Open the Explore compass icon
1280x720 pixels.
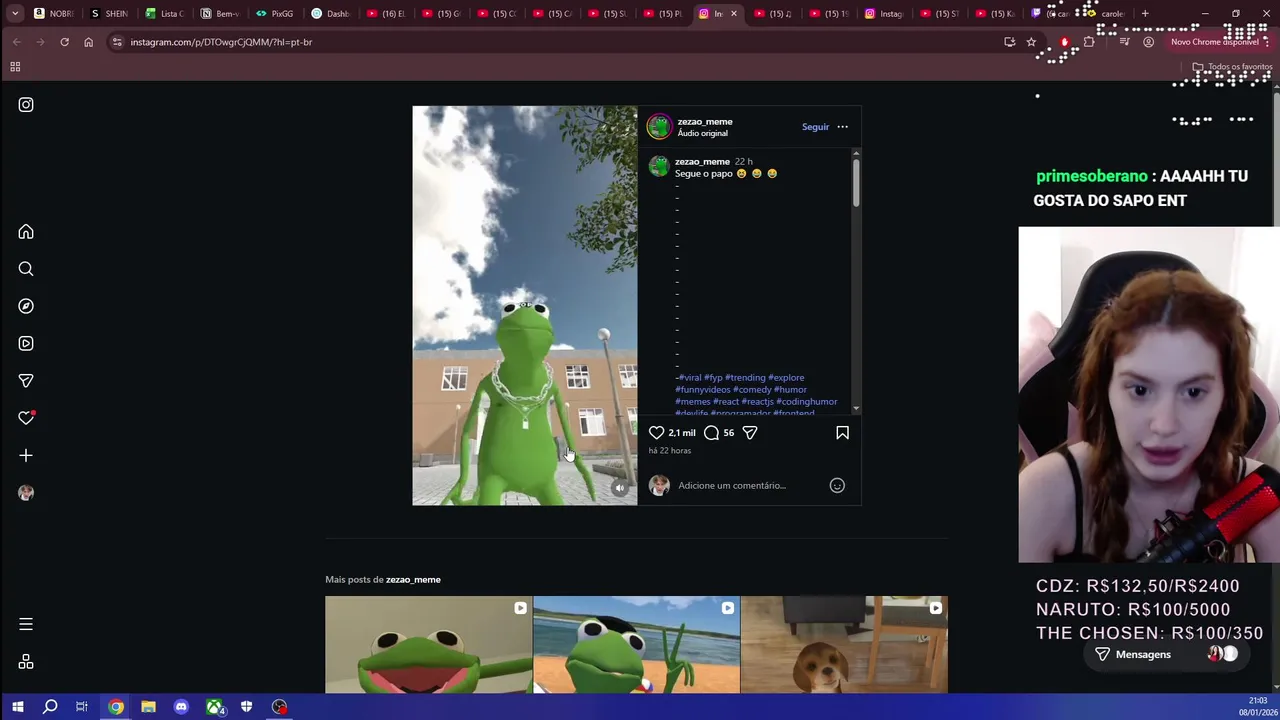pos(26,306)
